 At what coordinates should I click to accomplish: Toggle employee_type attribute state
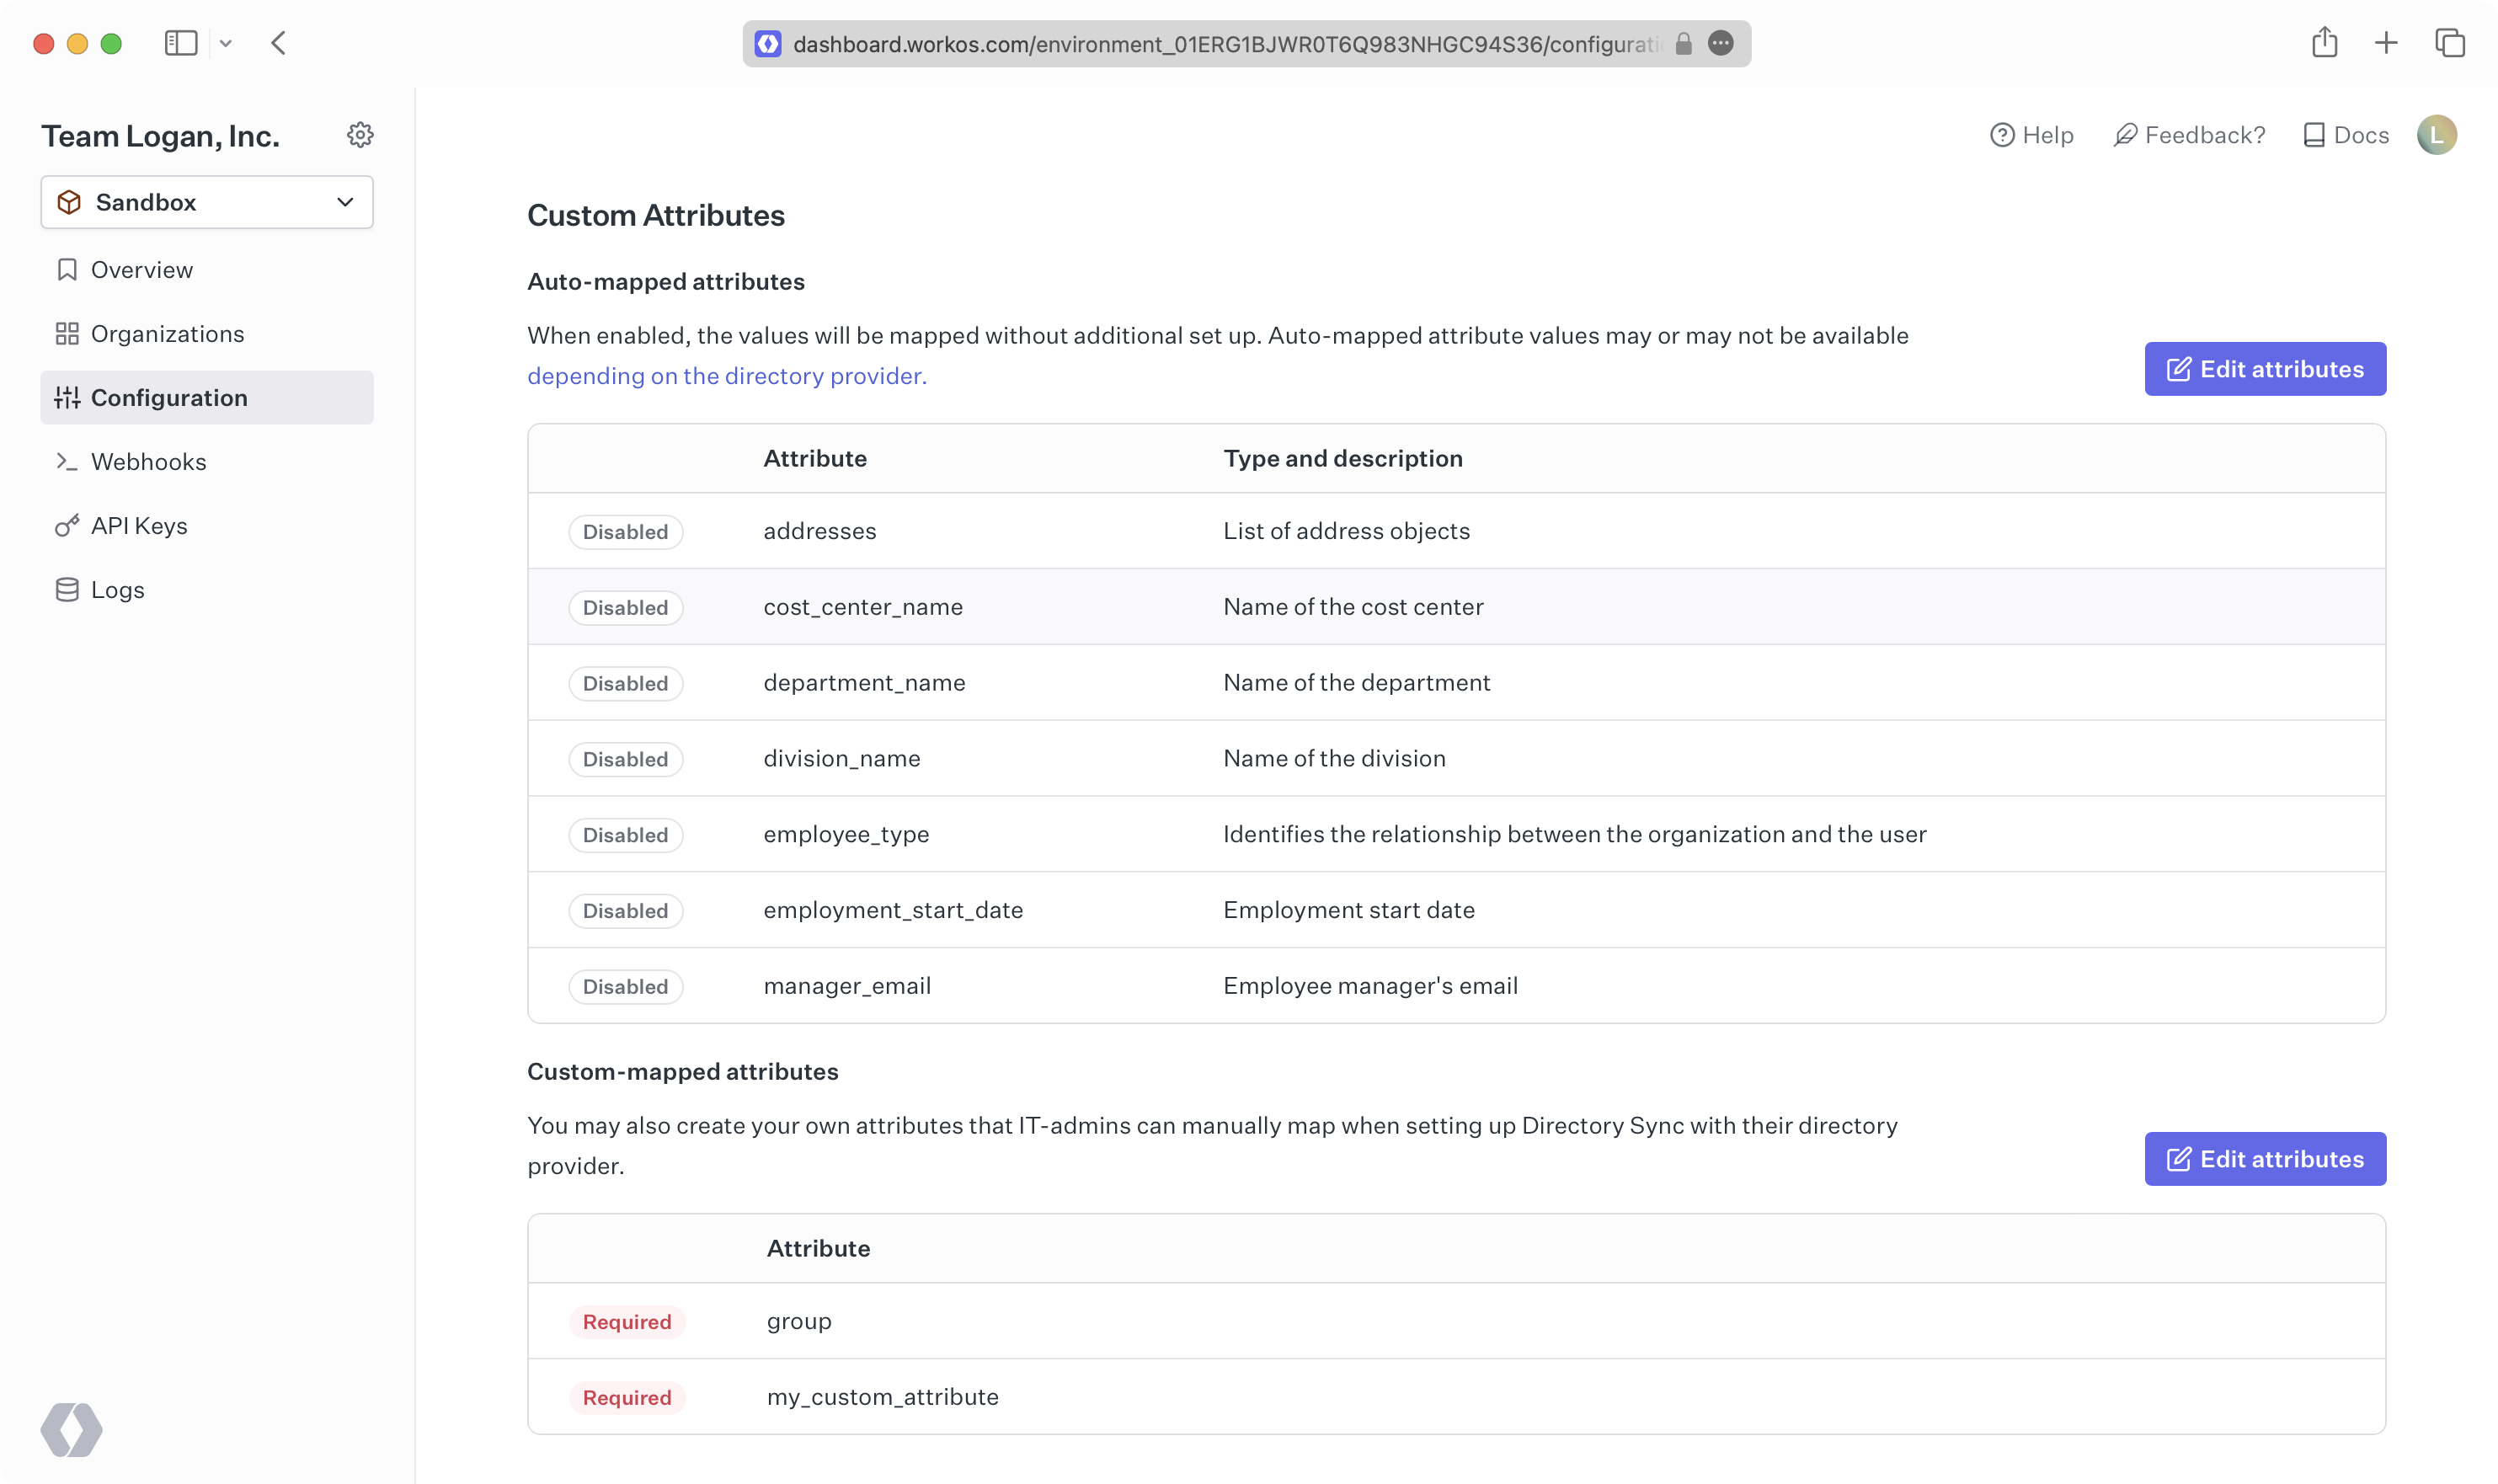click(625, 834)
